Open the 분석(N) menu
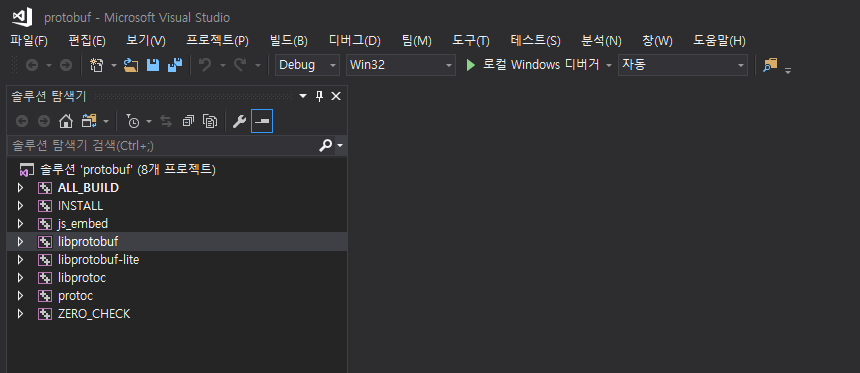 pyautogui.click(x=601, y=41)
